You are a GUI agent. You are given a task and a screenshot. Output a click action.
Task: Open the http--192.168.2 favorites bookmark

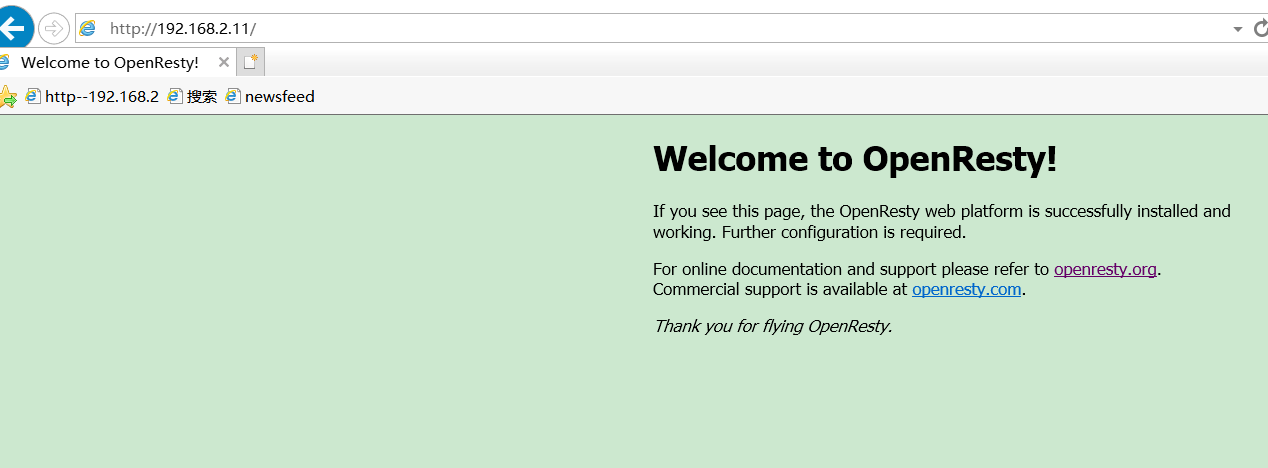92,97
